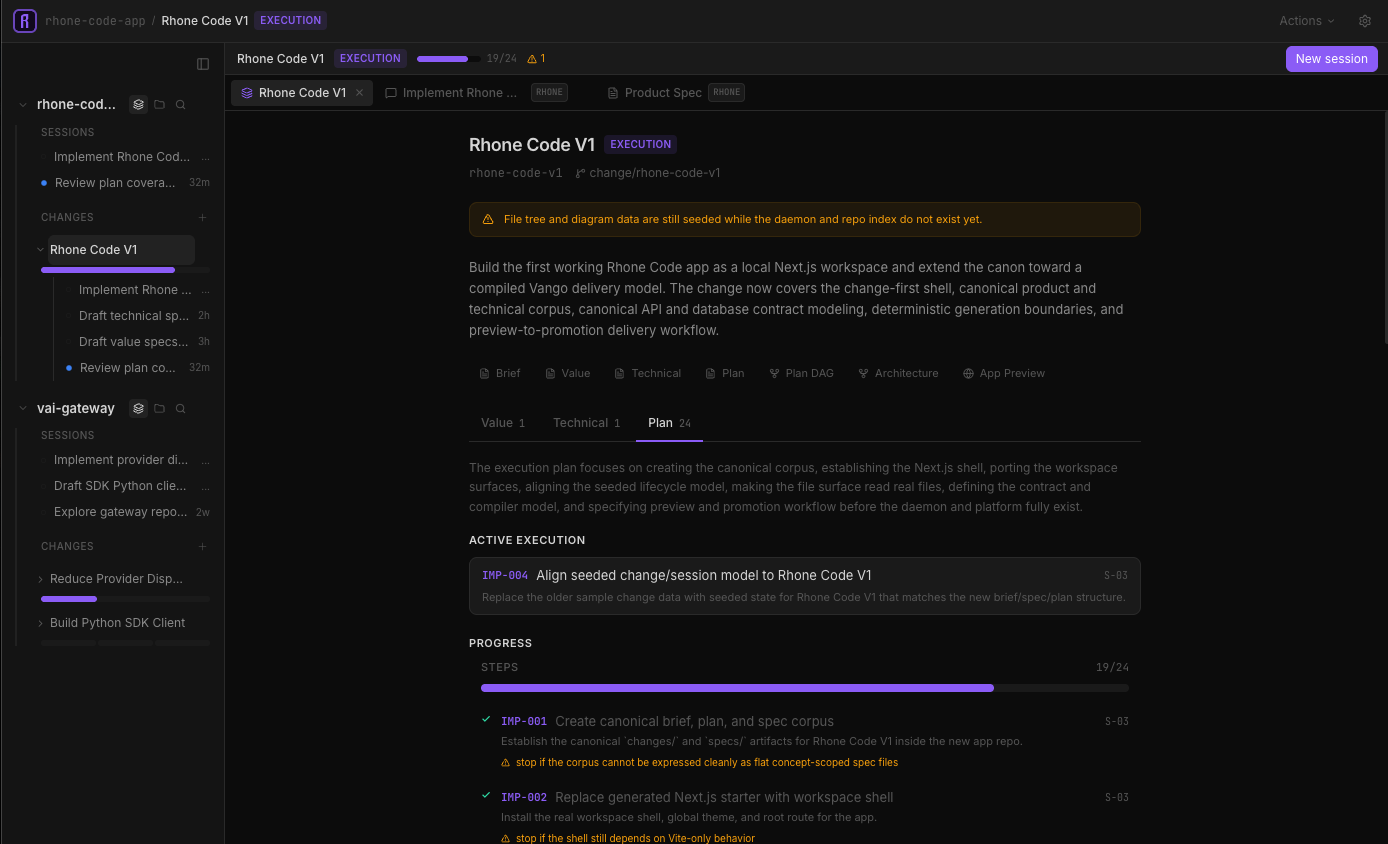
Task: Open the settings gear icon
Action: click(1365, 21)
